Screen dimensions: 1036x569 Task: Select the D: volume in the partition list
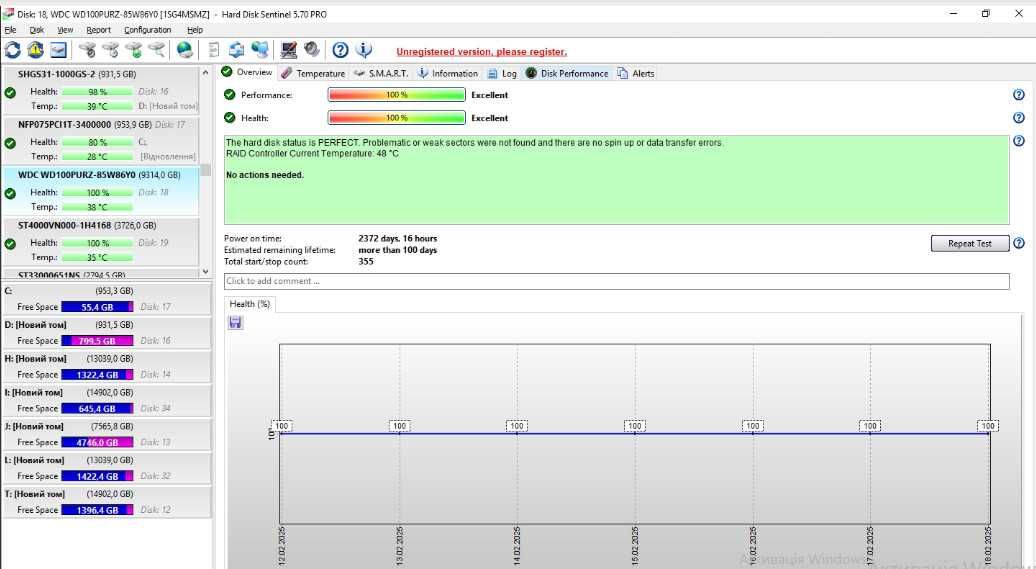(106, 333)
